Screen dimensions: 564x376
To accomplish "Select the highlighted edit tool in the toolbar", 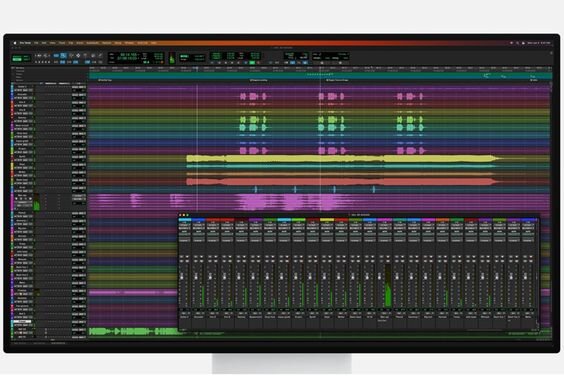I will coord(63,56).
